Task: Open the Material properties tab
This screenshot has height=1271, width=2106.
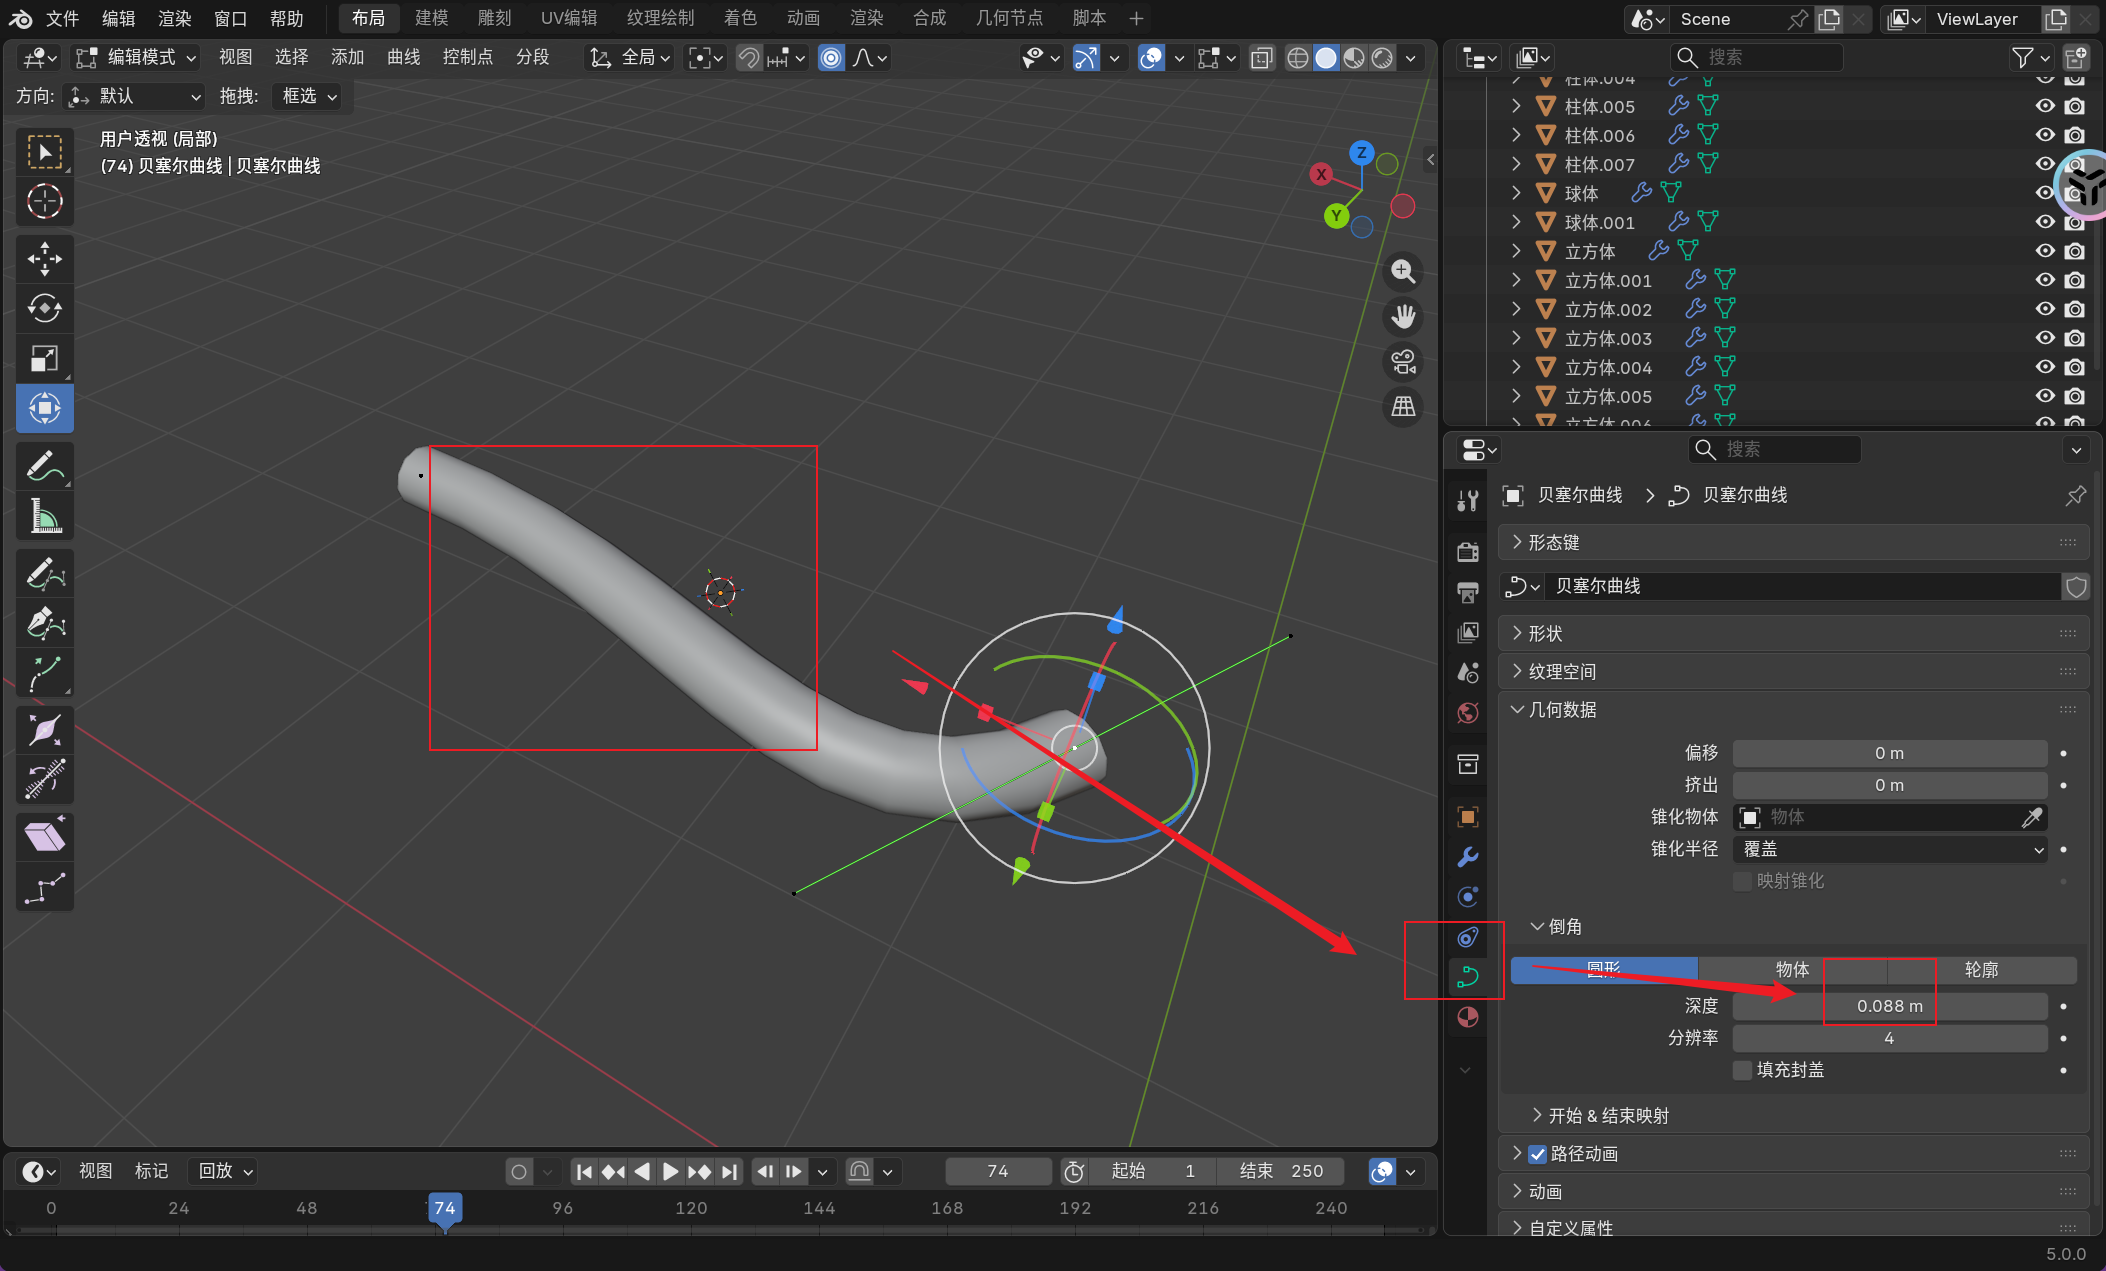Action: (x=1467, y=1017)
